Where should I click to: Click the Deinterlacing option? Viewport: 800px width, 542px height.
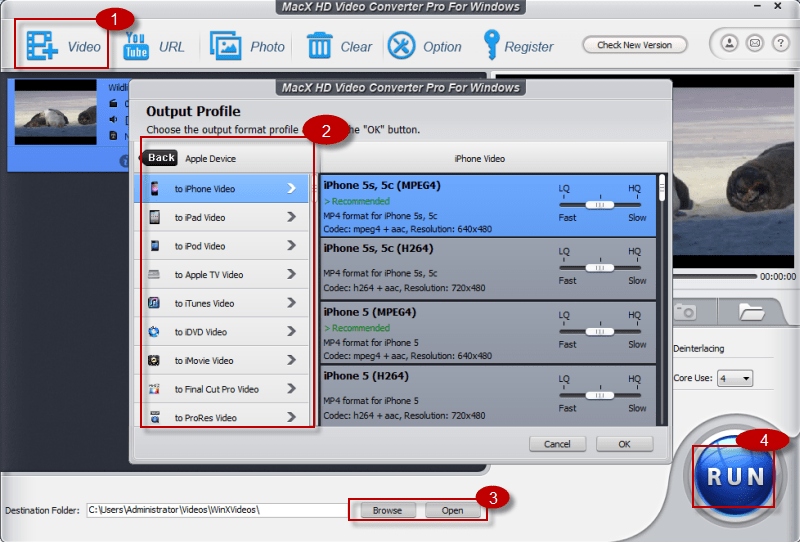coord(698,349)
